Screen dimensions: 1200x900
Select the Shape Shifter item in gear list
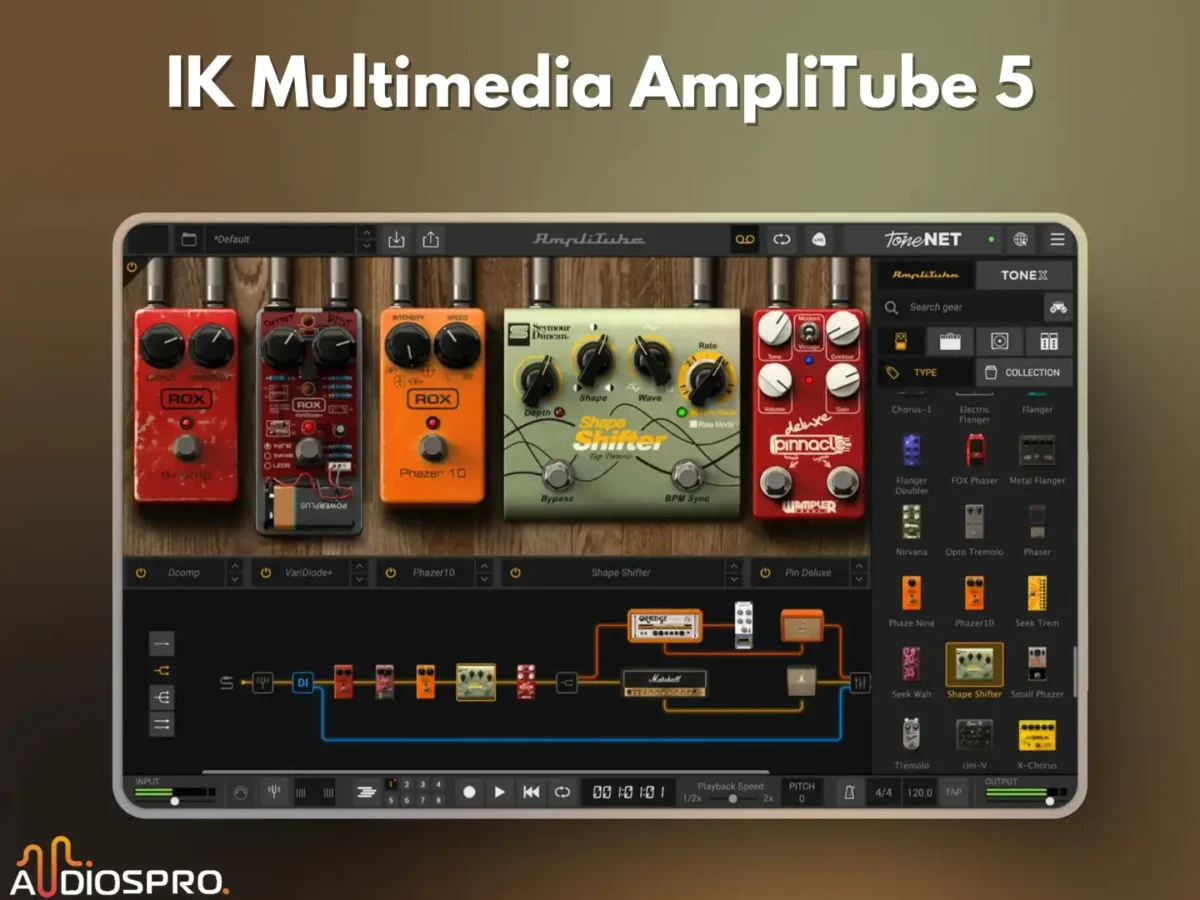pyautogui.click(x=974, y=671)
